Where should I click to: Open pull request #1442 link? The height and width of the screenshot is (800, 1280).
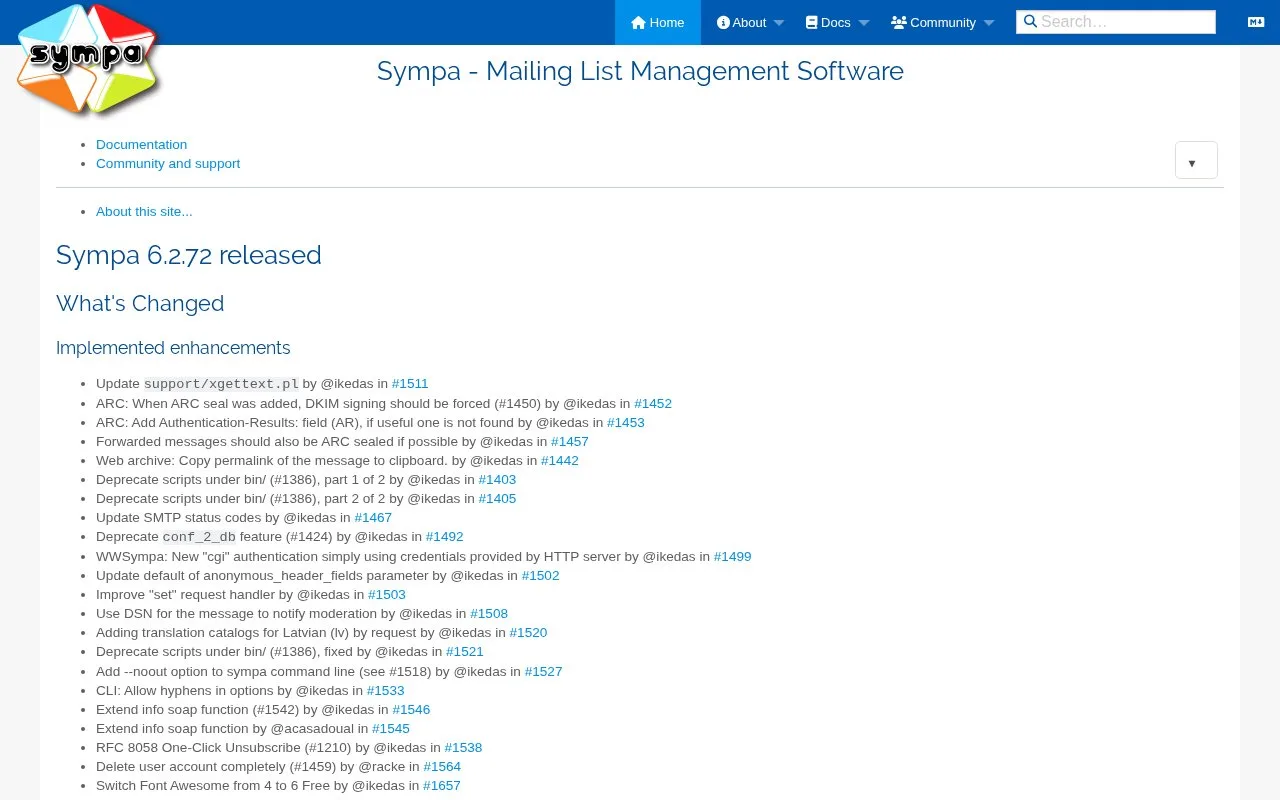[560, 461]
